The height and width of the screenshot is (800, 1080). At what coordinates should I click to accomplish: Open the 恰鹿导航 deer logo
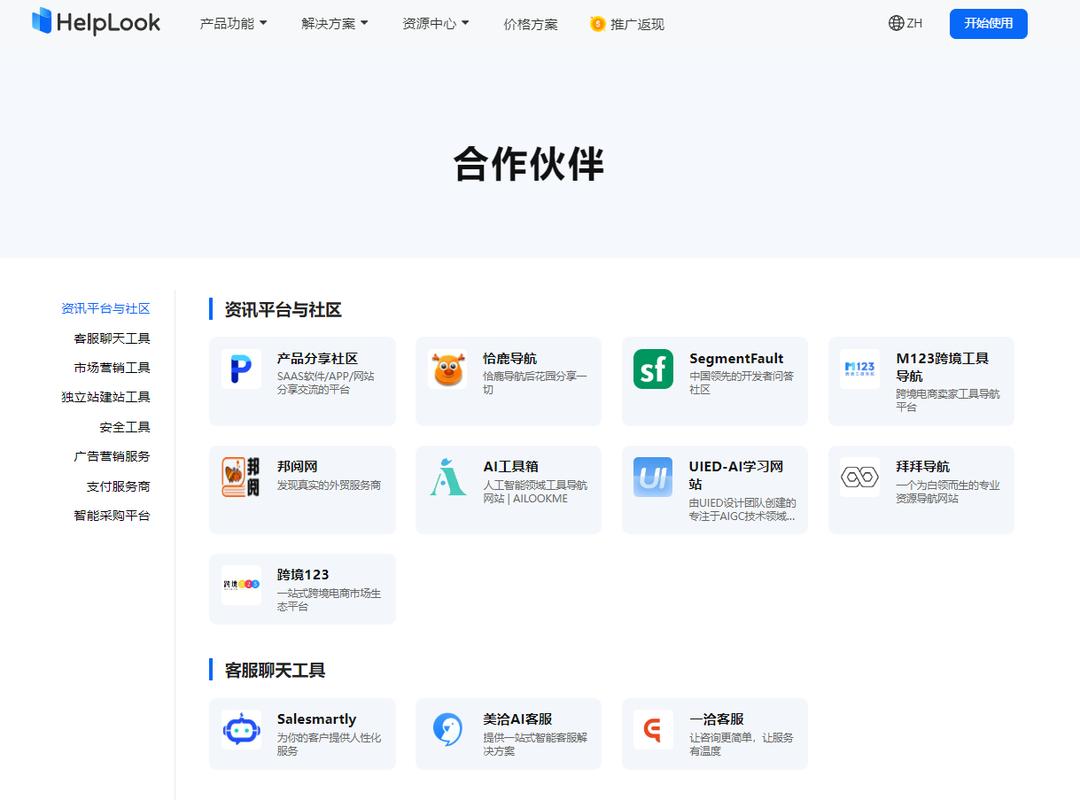click(x=448, y=369)
